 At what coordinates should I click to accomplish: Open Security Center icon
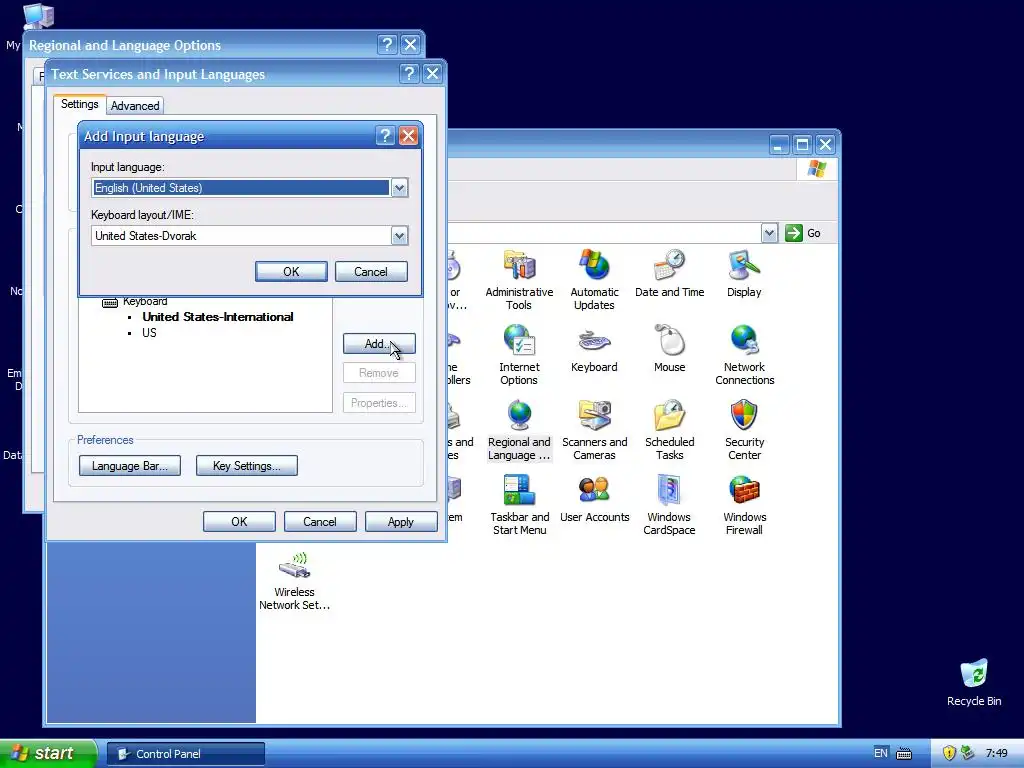[744, 430]
